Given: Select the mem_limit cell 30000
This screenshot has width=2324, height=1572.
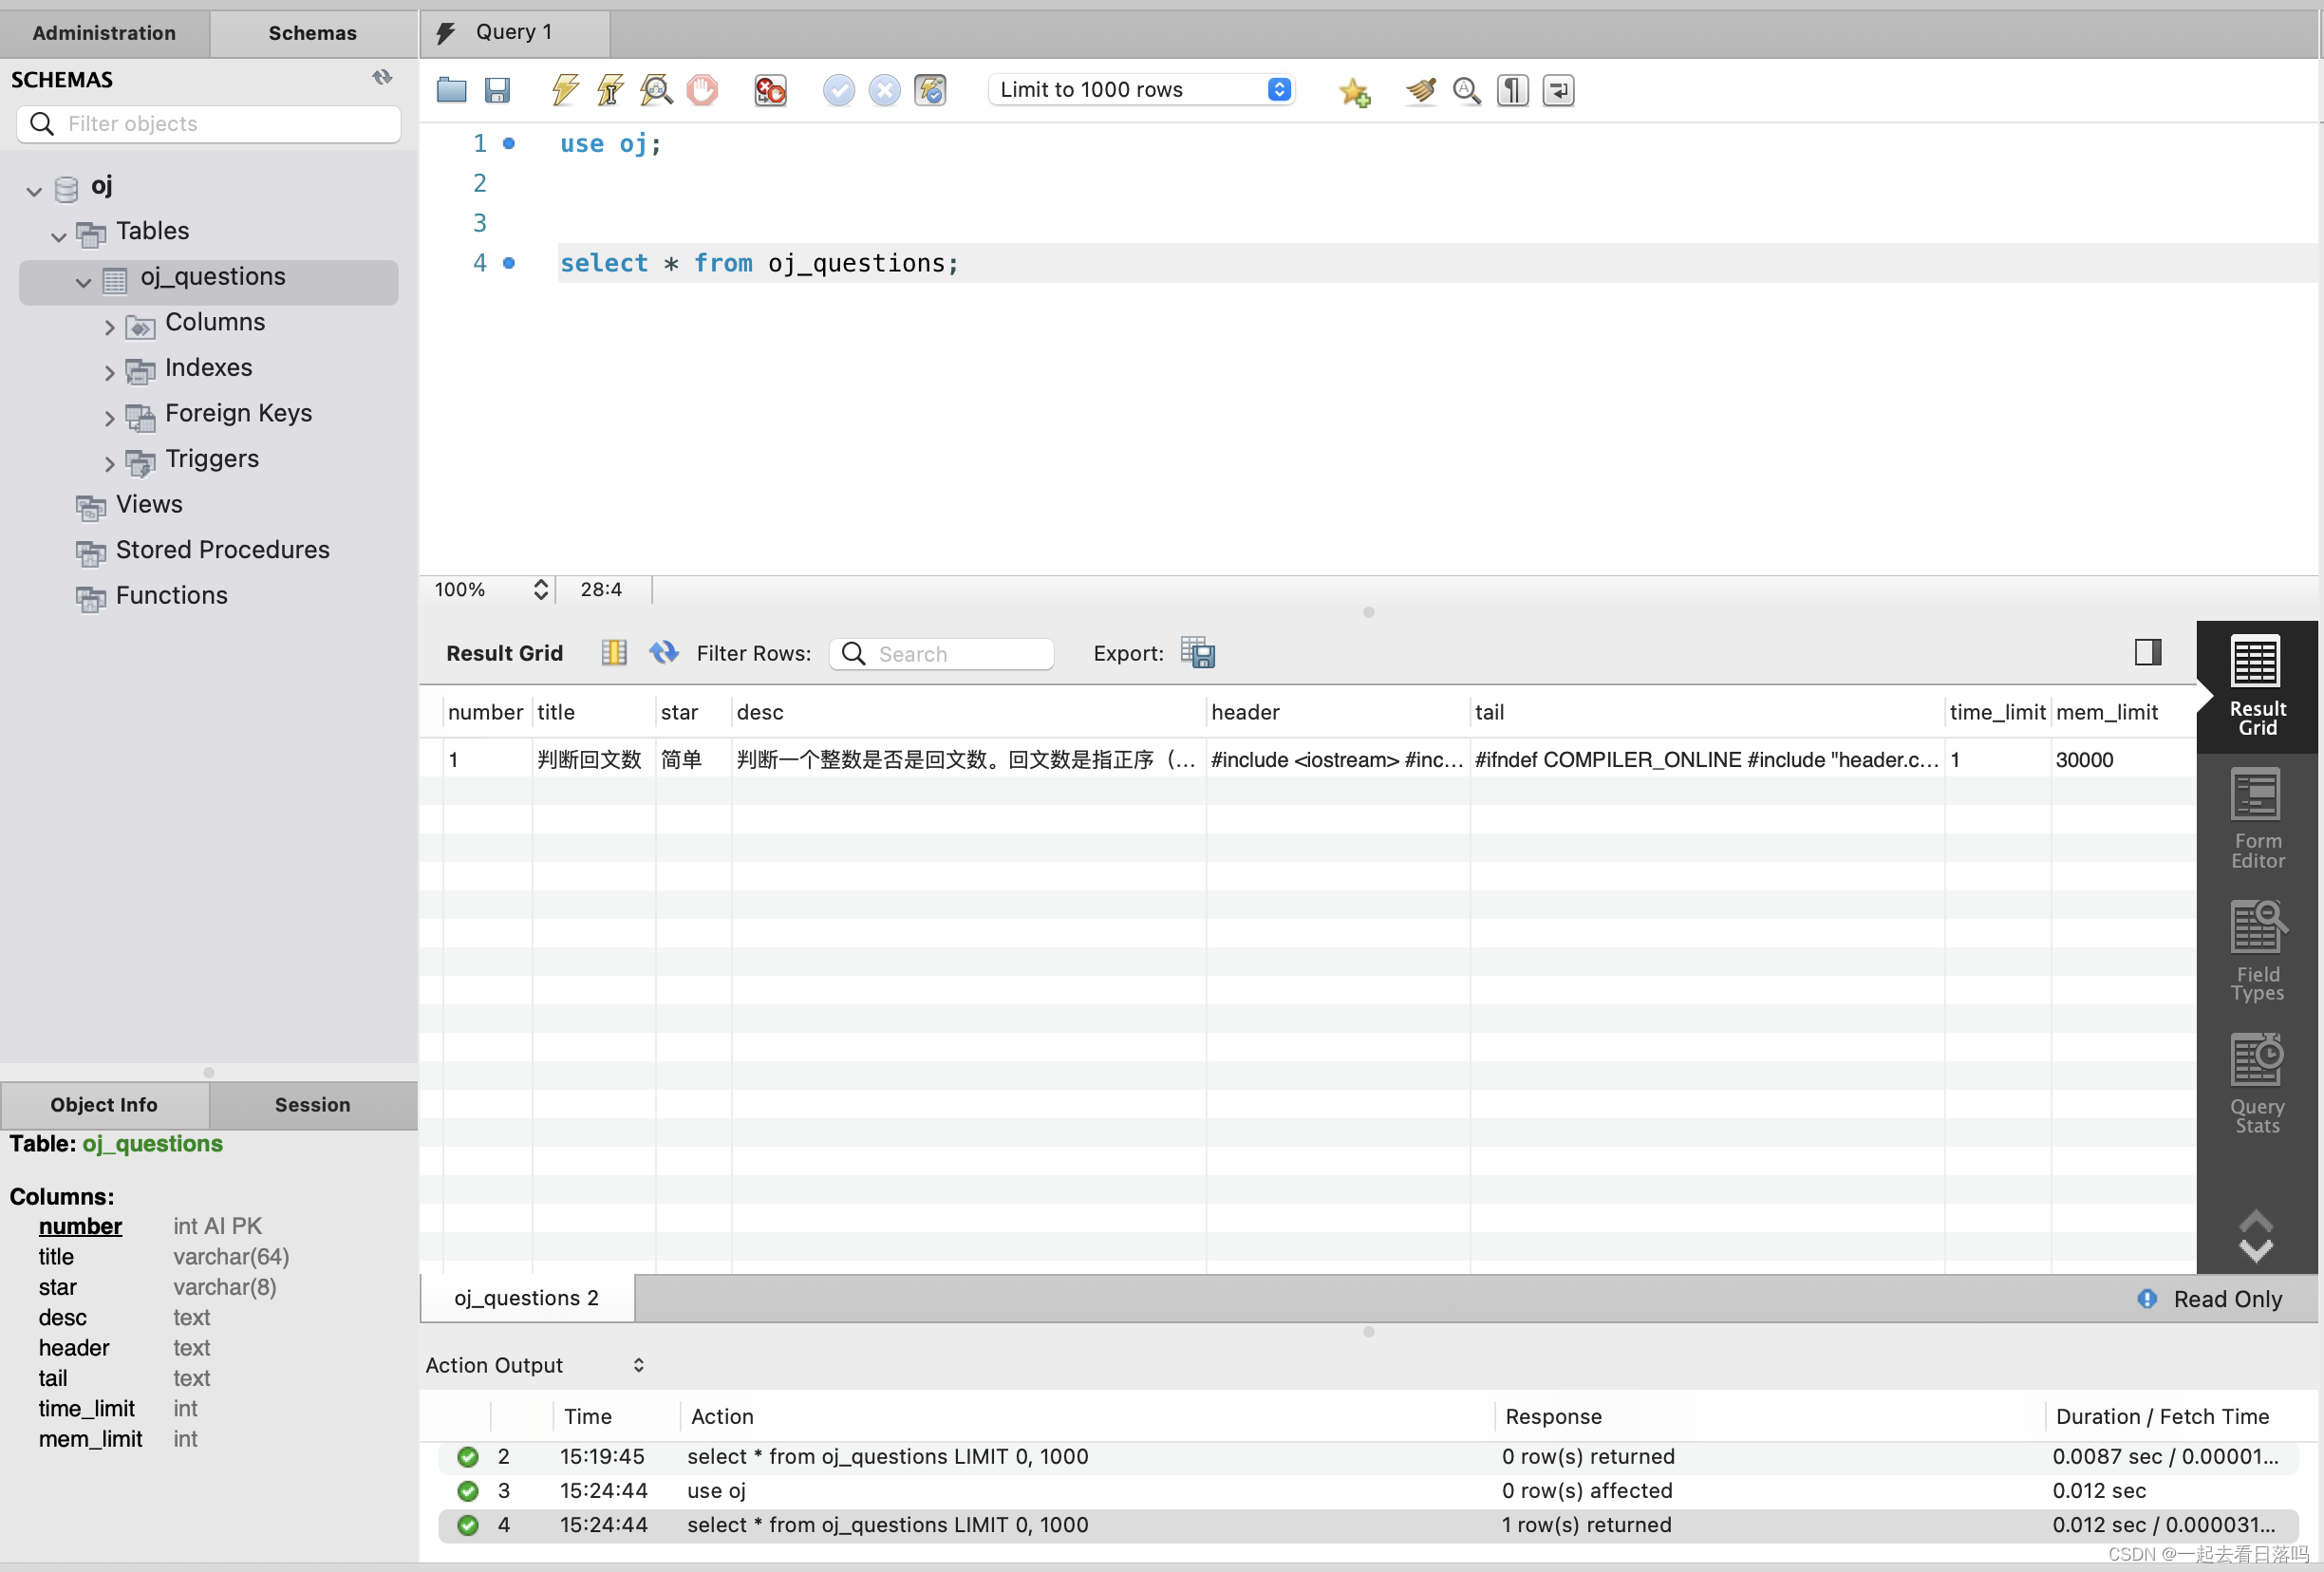Looking at the screenshot, I should [x=2122, y=759].
